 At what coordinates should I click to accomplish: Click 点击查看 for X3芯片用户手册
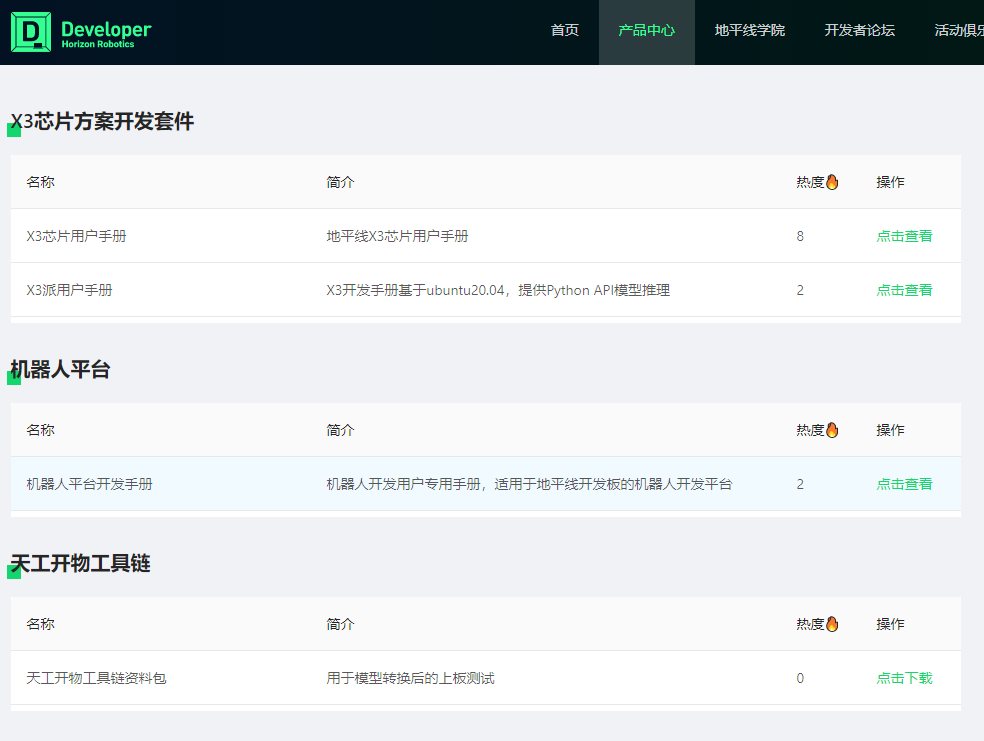click(904, 236)
